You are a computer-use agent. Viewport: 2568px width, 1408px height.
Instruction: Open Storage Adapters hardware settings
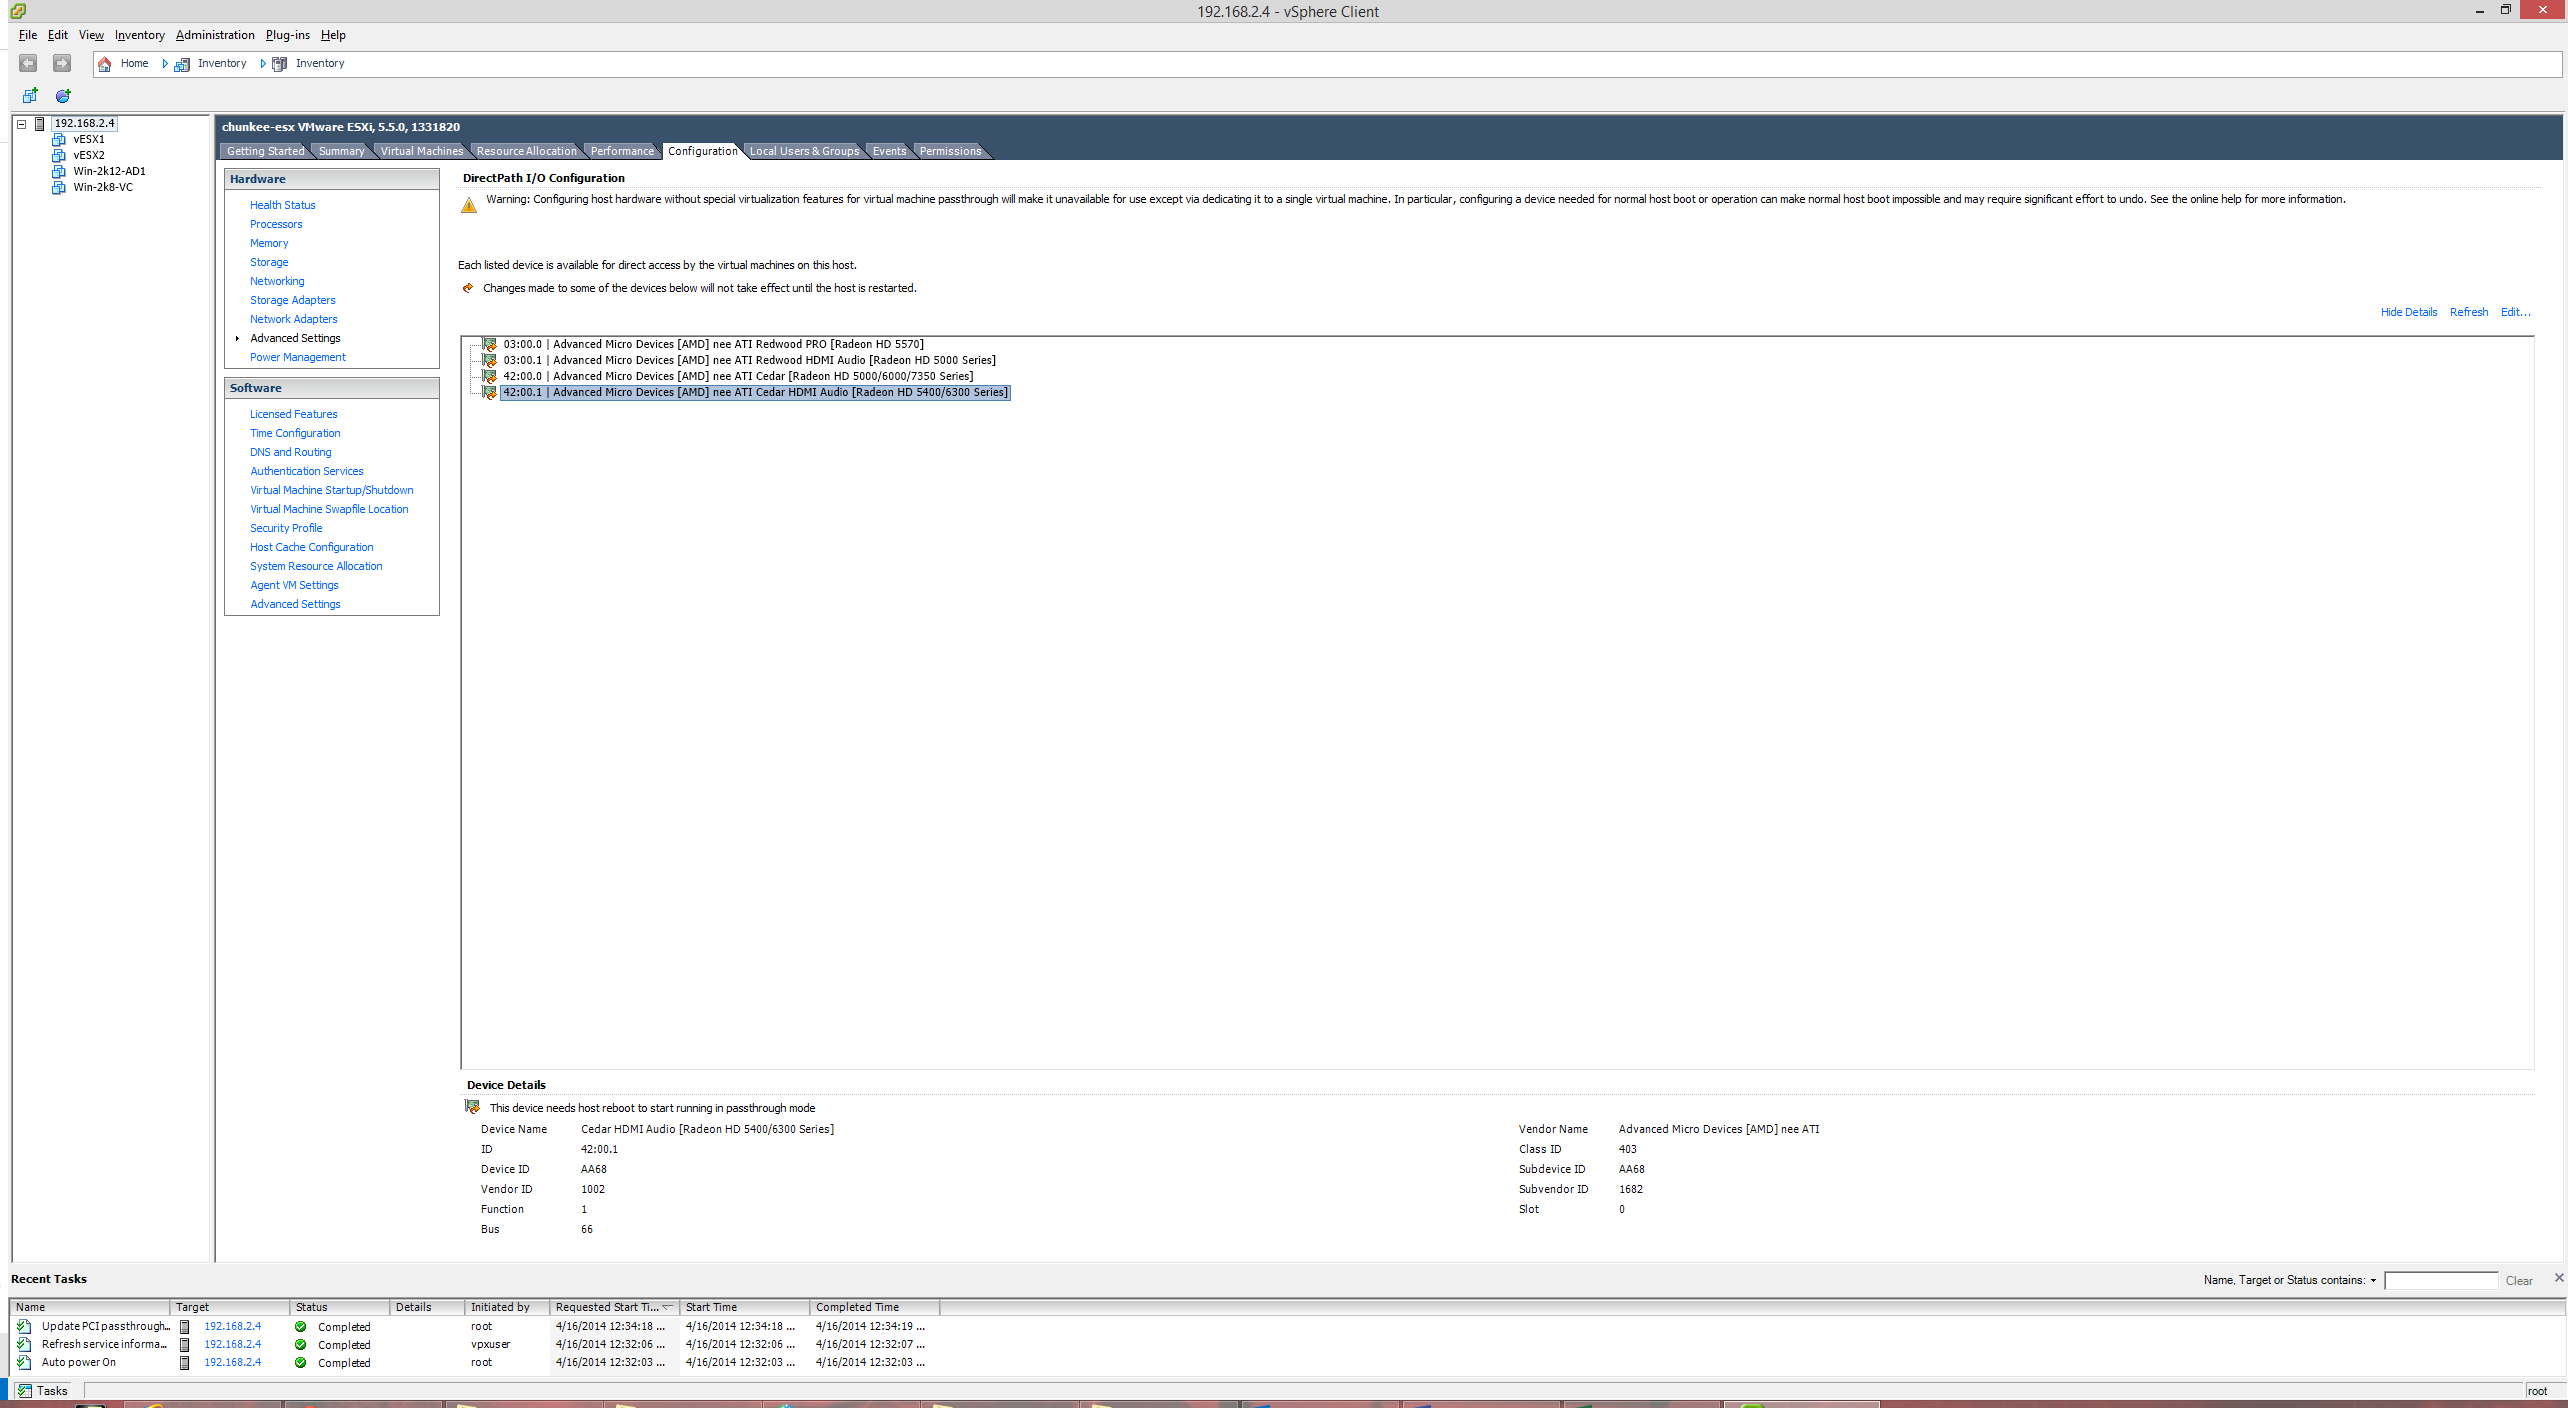click(x=292, y=300)
